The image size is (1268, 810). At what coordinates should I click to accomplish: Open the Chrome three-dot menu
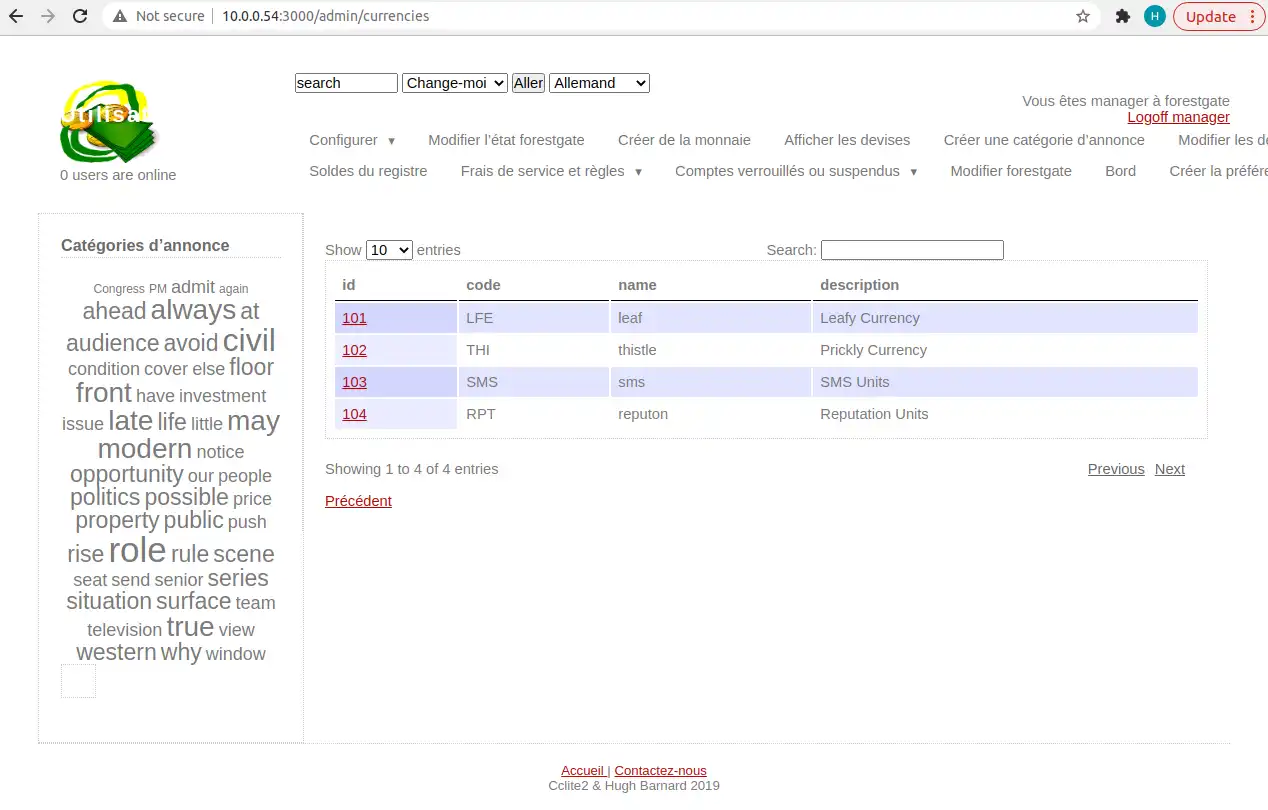pyautogui.click(x=1252, y=16)
